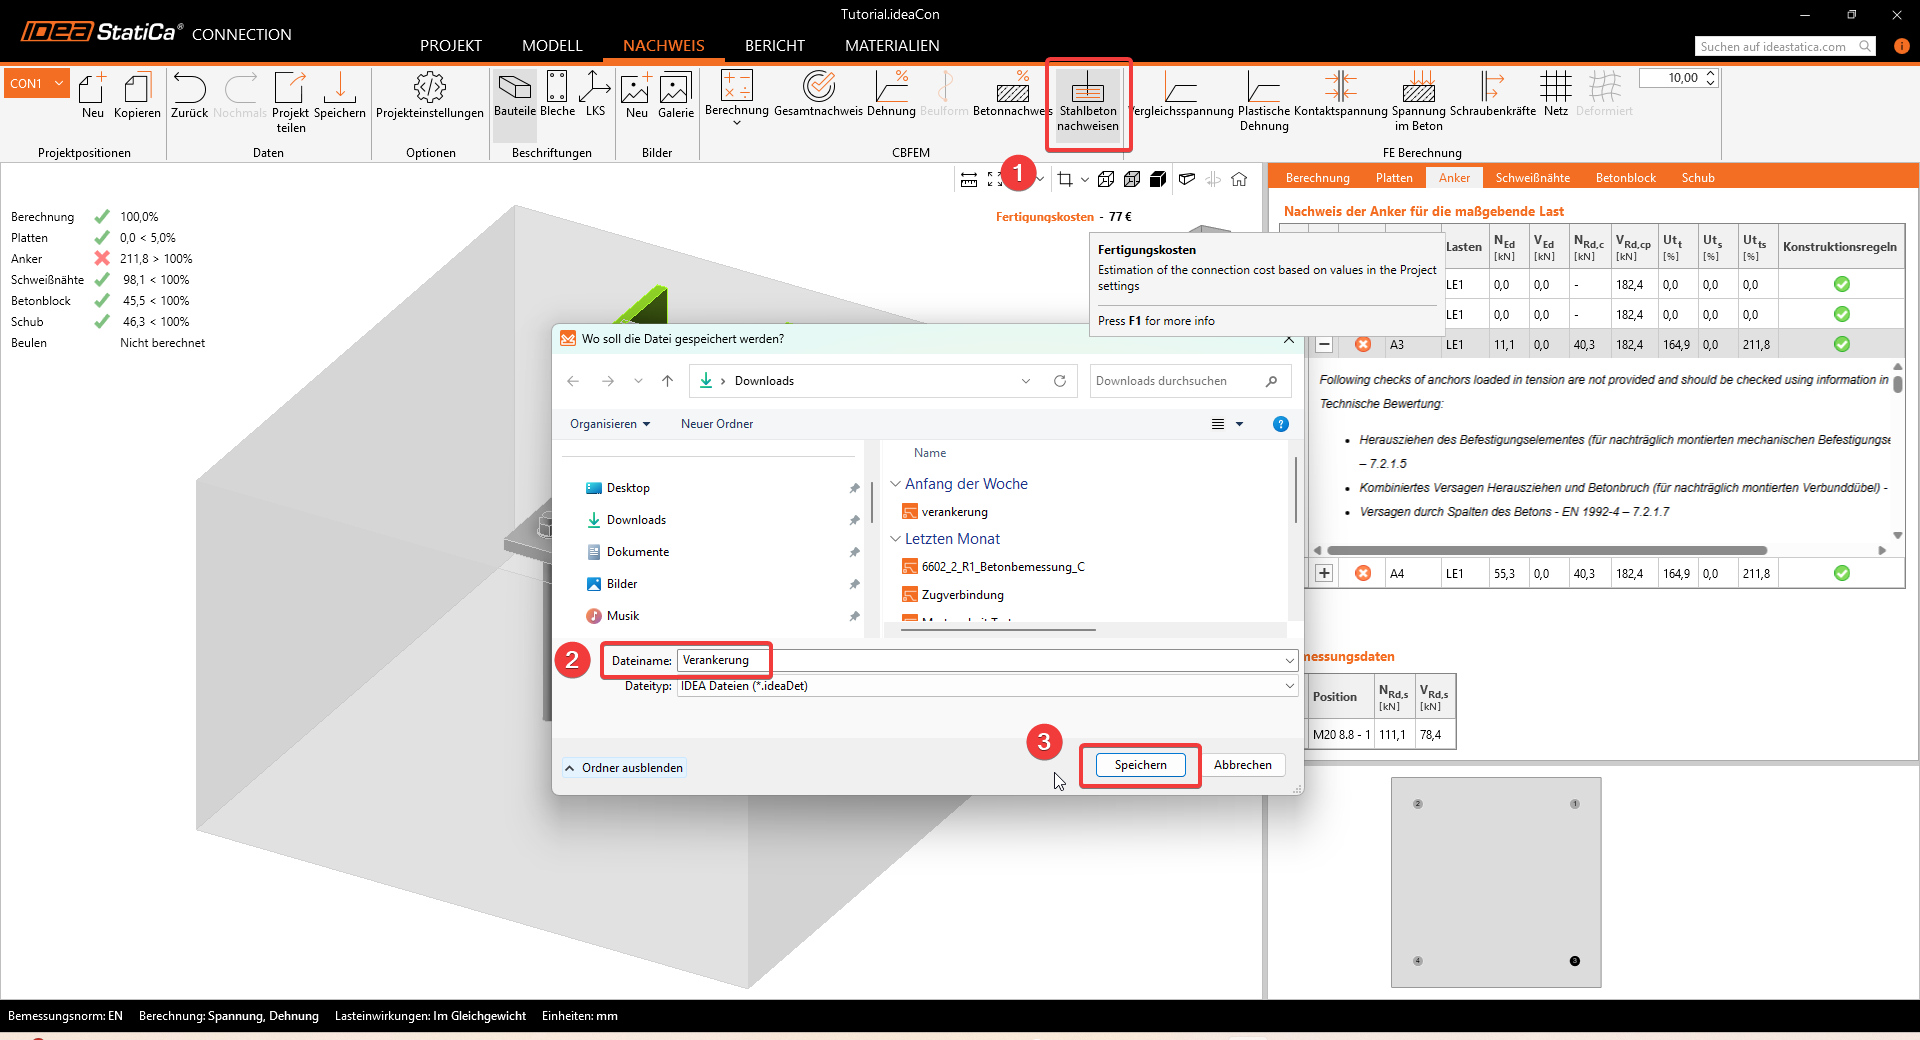Image resolution: width=1920 pixels, height=1040 pixels.
Task: Open the BERICHT menu tab
Action: [x=774, y=46]
